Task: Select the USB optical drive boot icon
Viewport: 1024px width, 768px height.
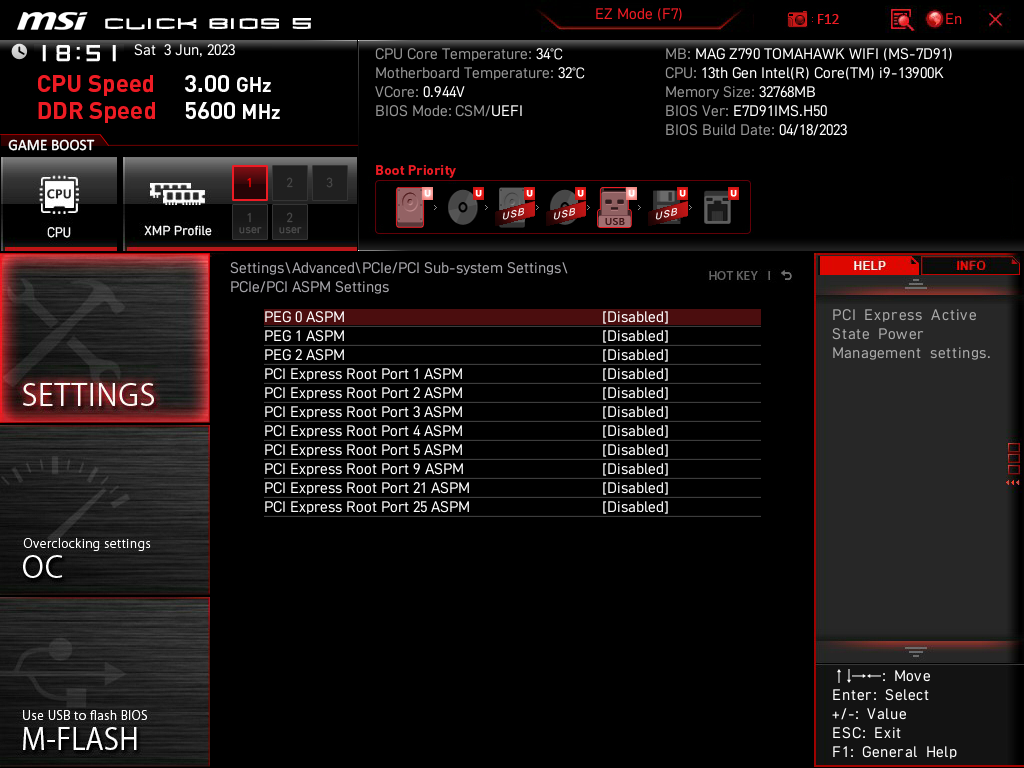Action: click(x=566, y=207)
